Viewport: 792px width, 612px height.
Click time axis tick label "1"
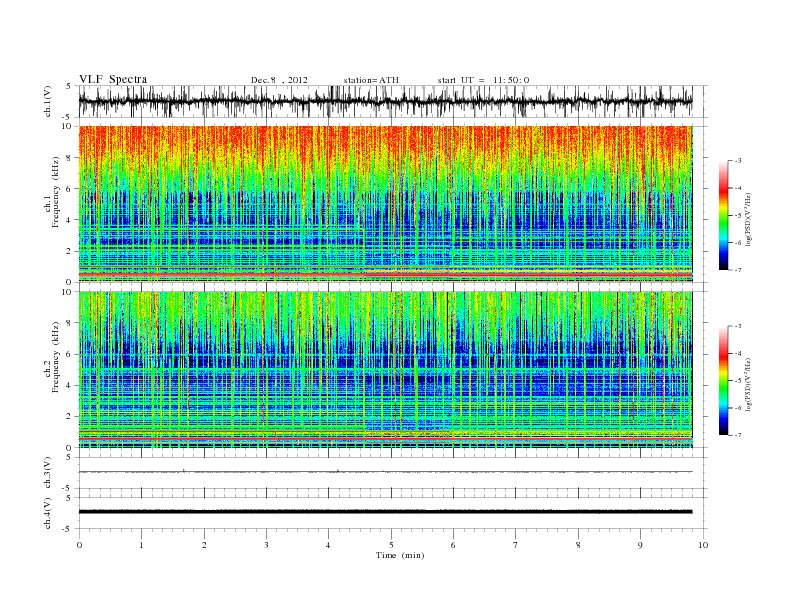click(x=141, y=545)
